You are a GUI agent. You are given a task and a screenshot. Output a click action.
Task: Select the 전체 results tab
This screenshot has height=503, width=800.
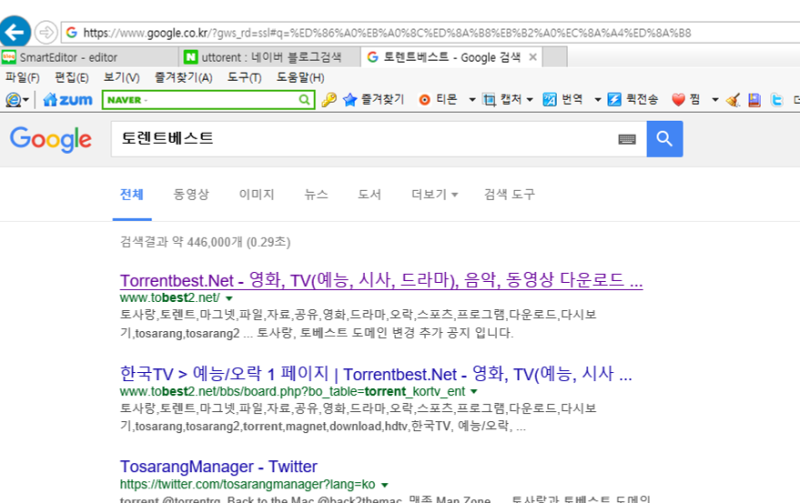click(x=132, y=194)
